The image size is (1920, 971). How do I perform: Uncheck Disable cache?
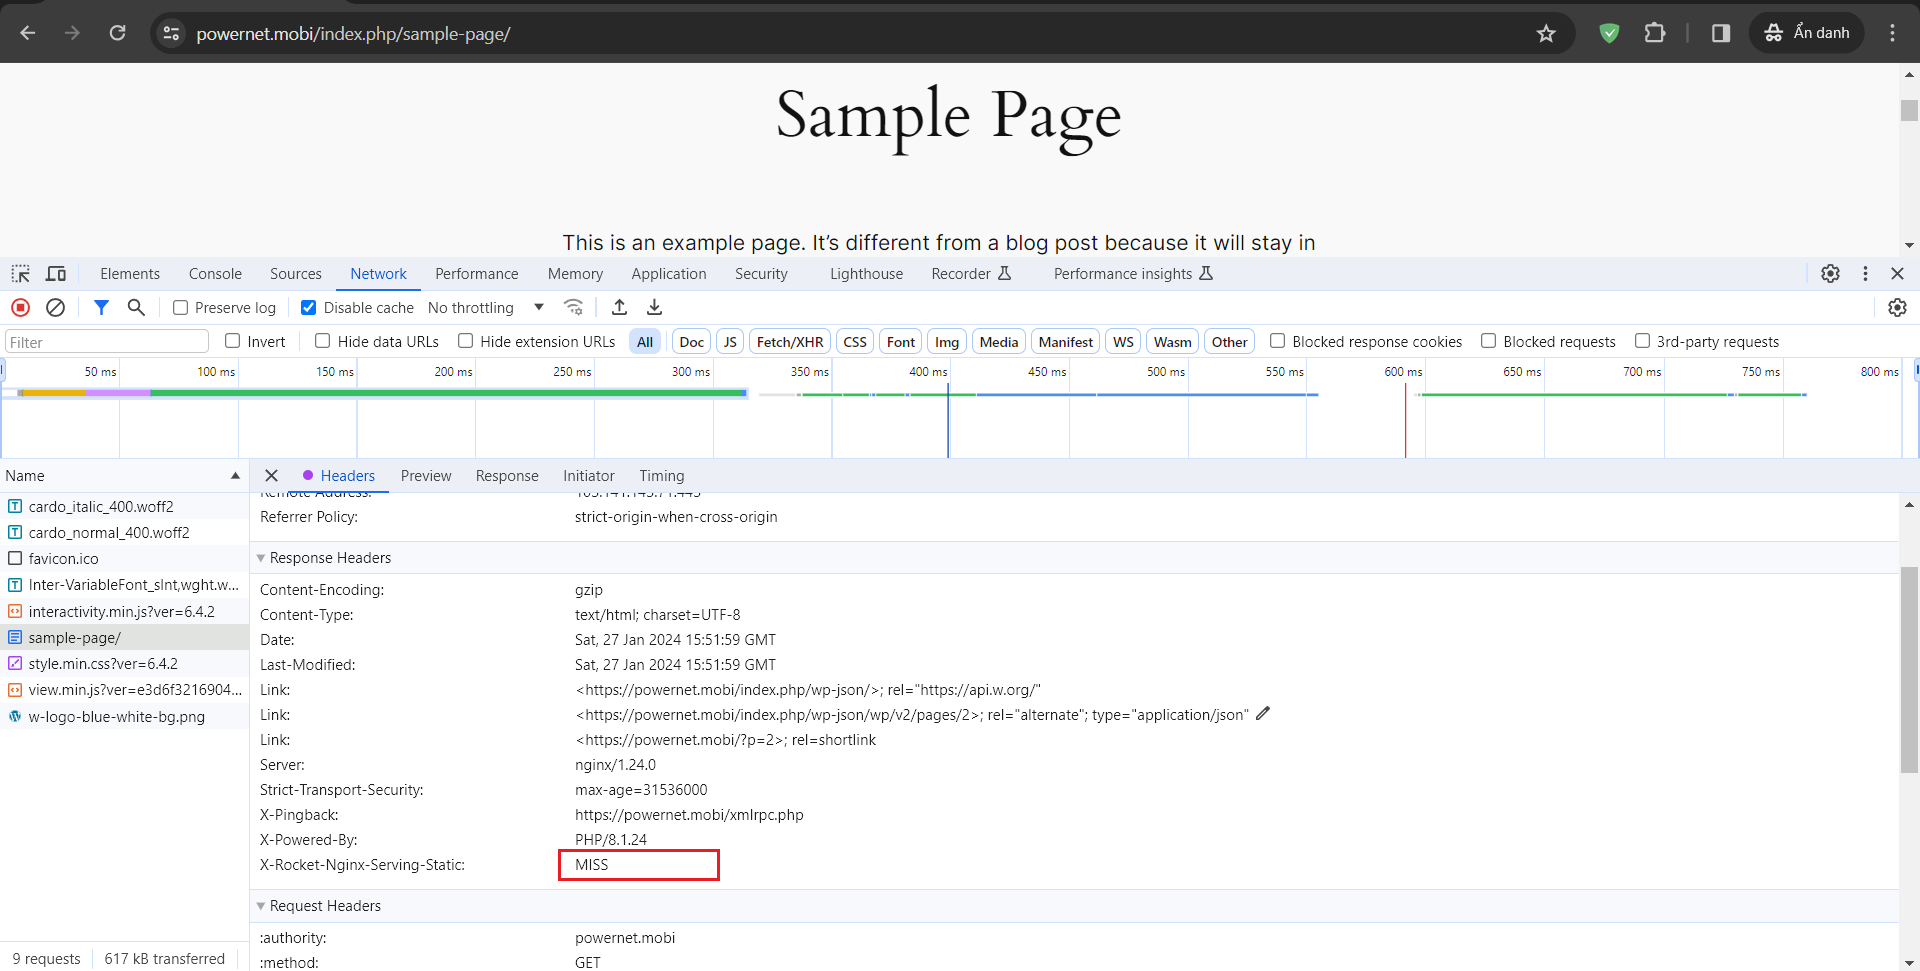click(x=309, y=308)
